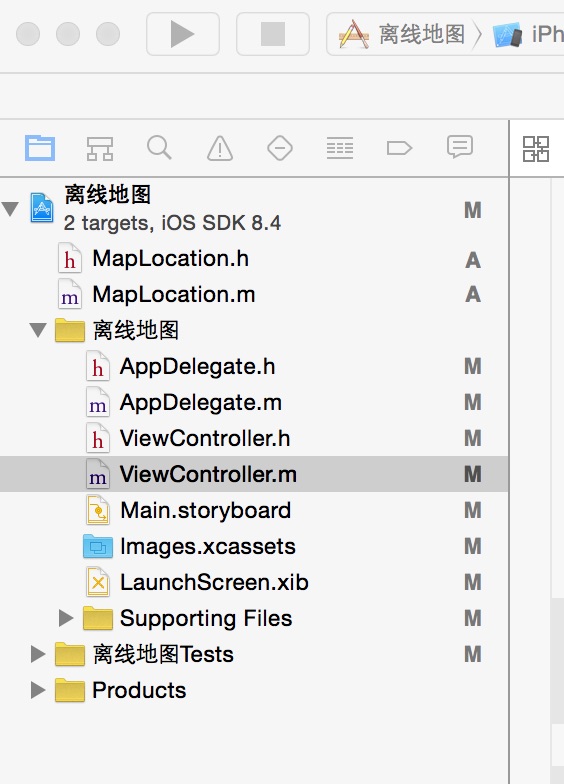Viewport: 564px width, 784px height.
Task: Show the Report navigator speech bubble
Action: click(x=460, y=147)
